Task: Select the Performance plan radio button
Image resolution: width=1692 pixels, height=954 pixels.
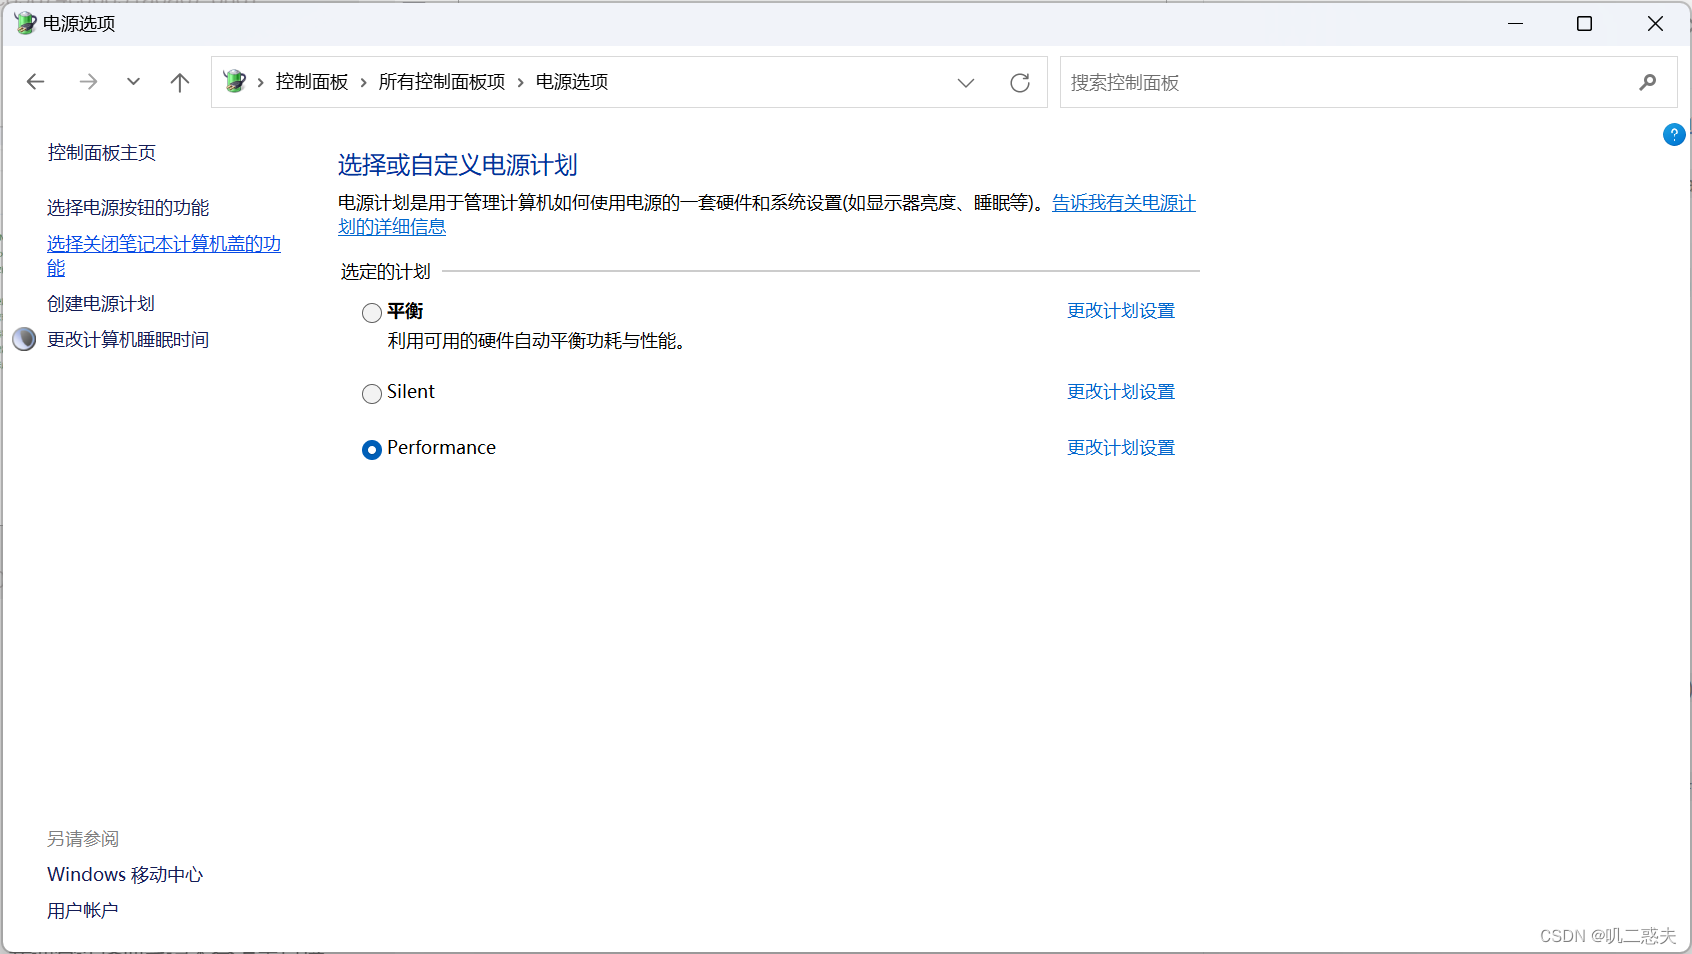Action: pos(372,450)
